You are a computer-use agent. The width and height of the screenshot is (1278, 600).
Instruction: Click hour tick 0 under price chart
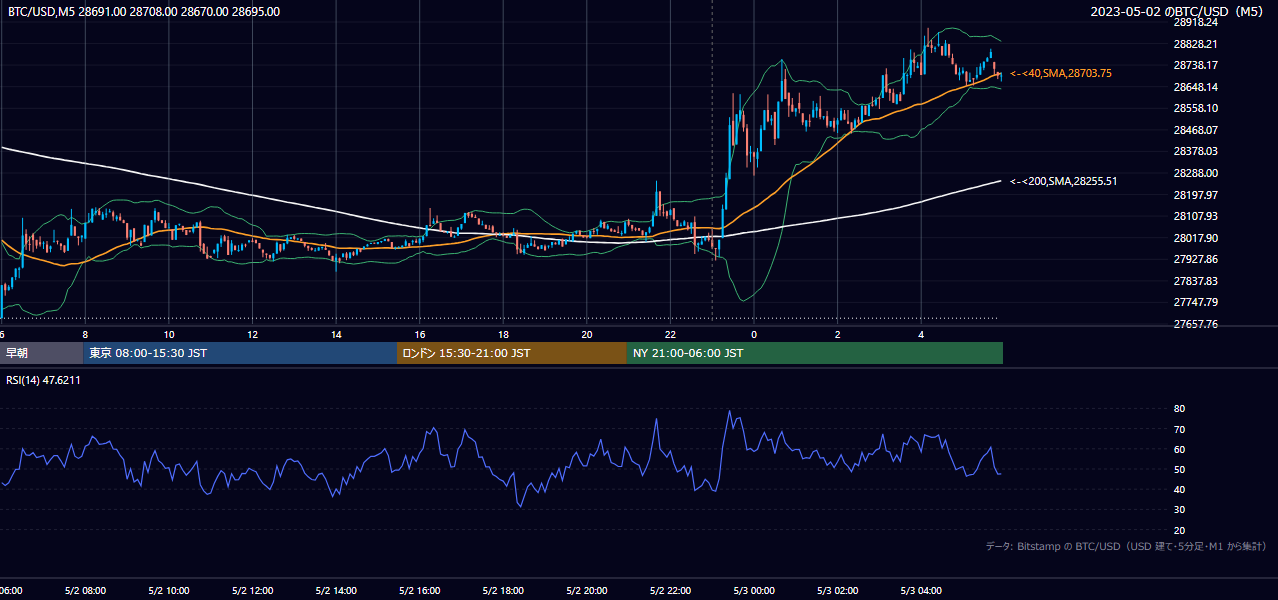754,334
